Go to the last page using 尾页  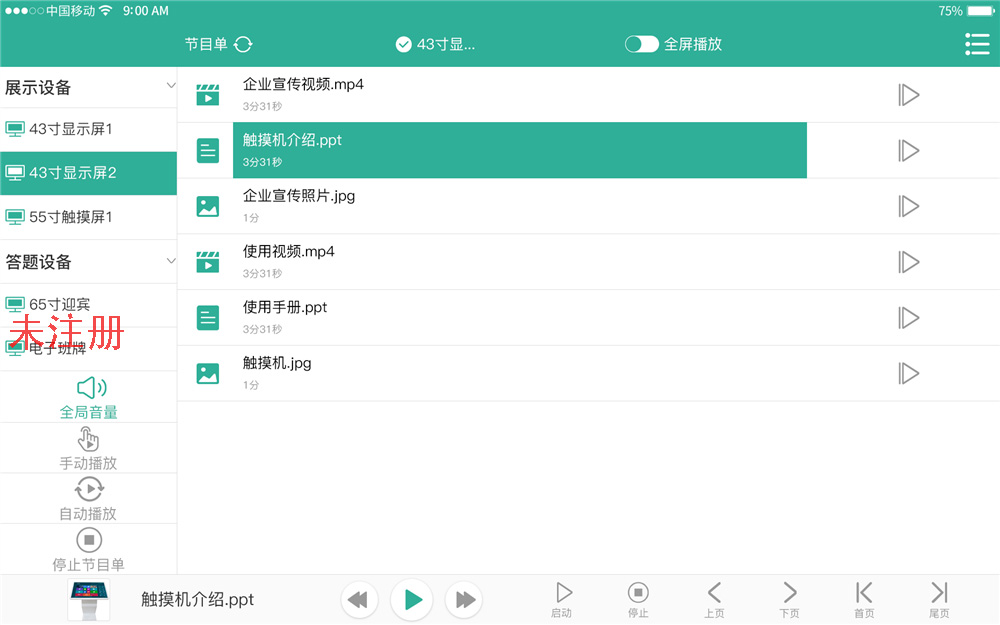point(938,598)
